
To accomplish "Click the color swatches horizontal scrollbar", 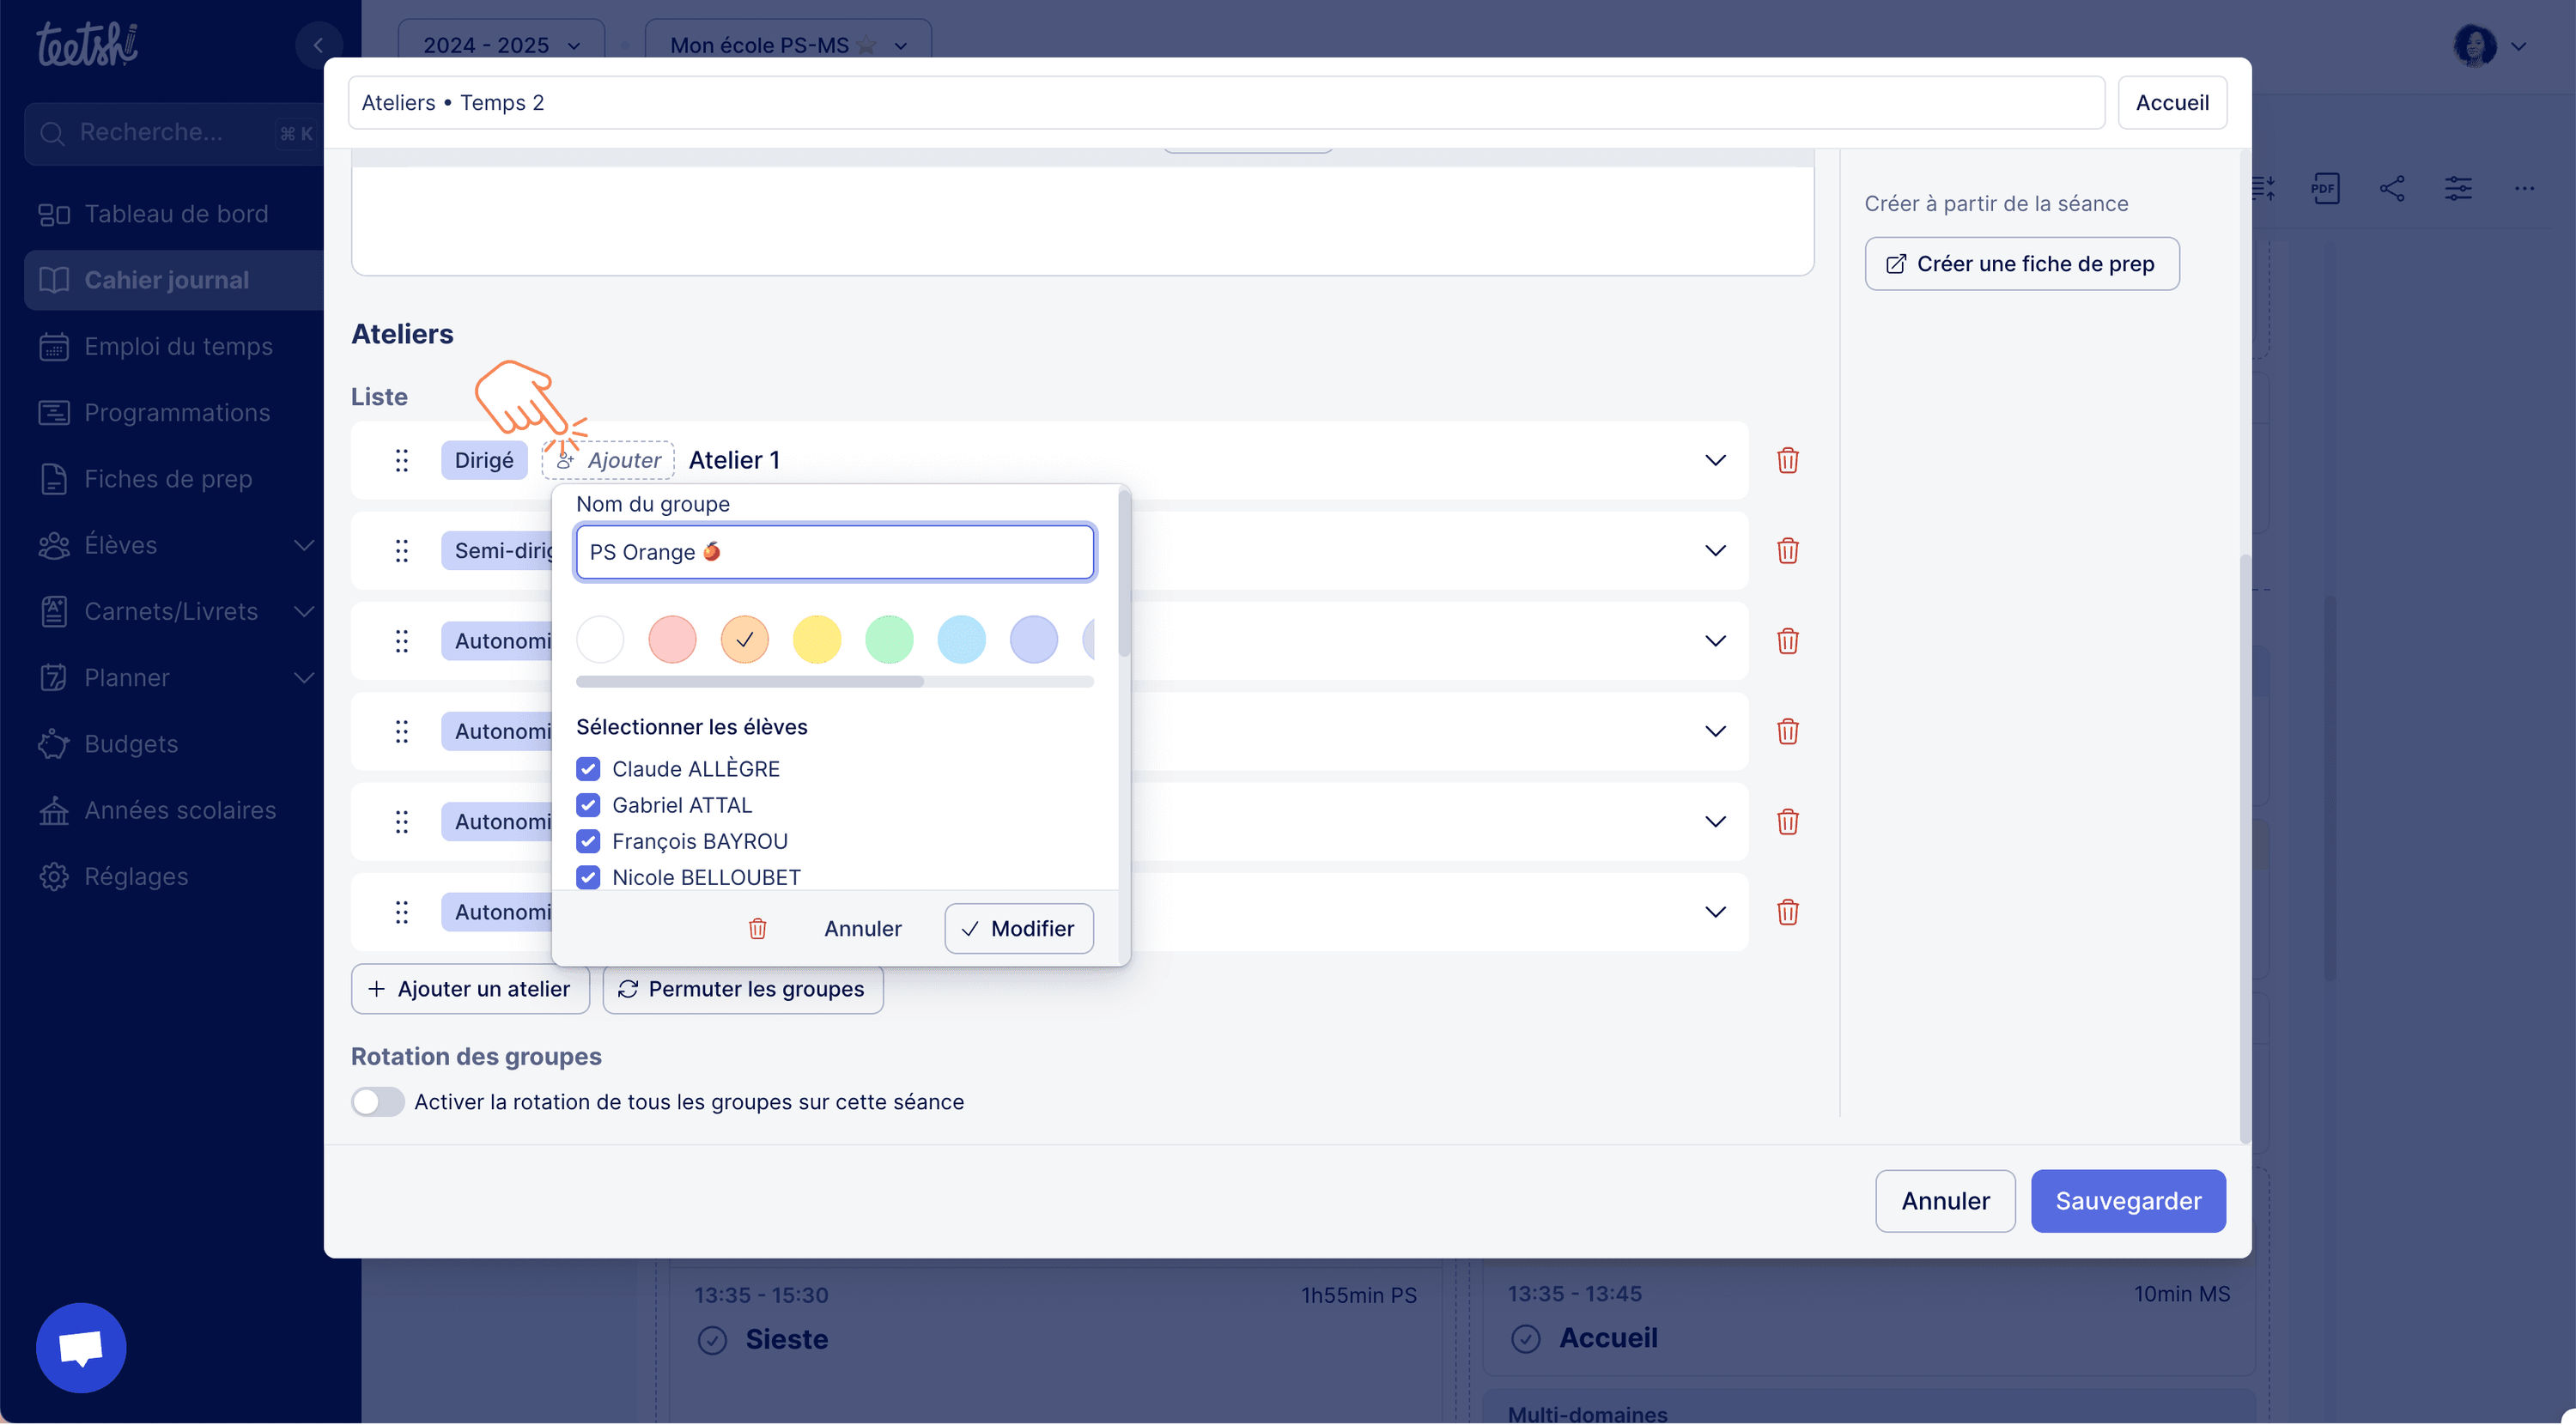I will tap(749, 681).
